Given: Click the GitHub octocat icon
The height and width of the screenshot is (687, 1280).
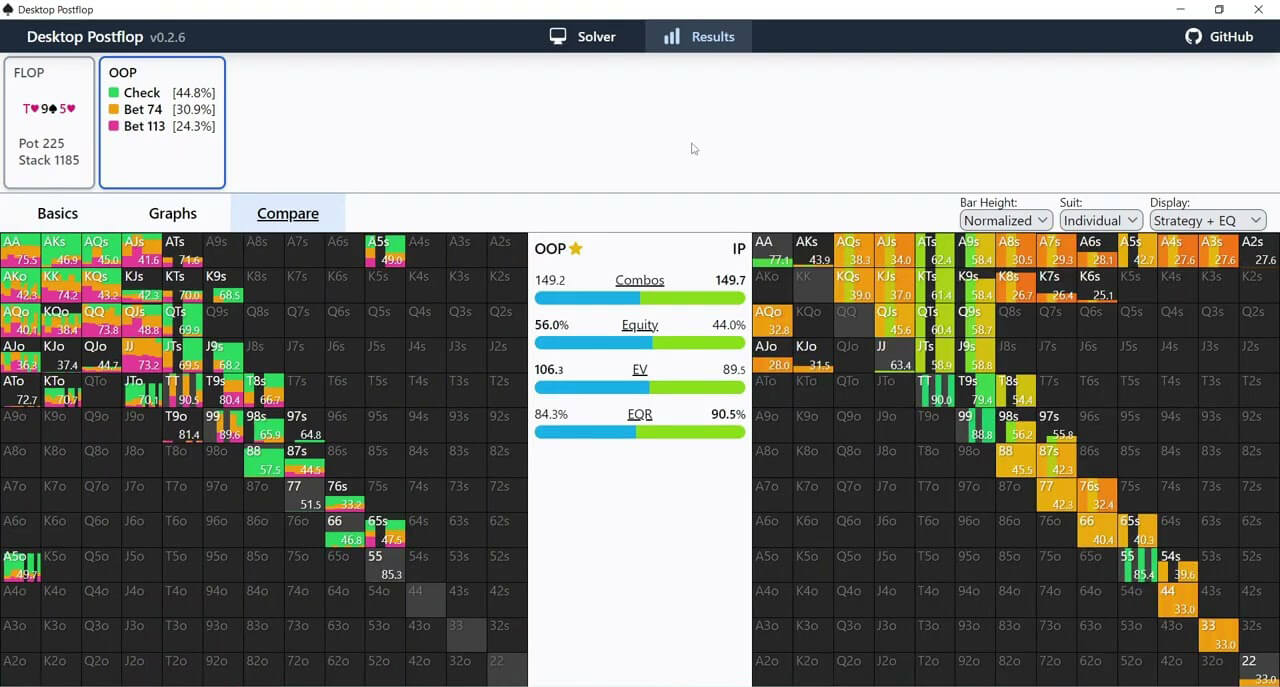Looking at the screenshot, I should [1193, 36].
